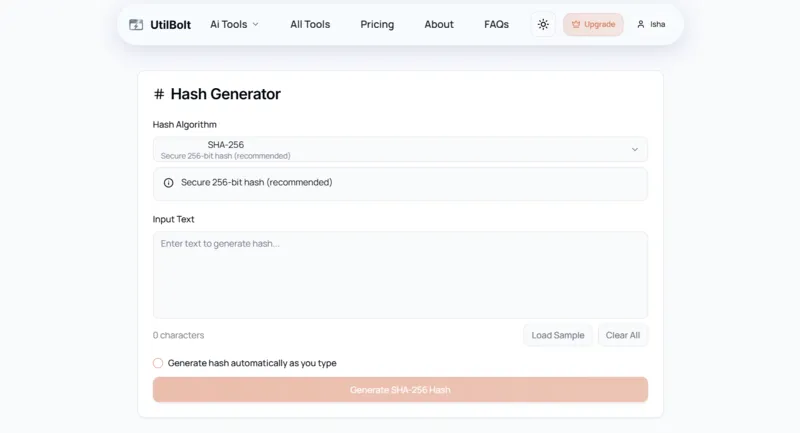Viewport: 800px width, 433px height.
Task: Click the user profile icon next to Isha
Action: [641, 24]
